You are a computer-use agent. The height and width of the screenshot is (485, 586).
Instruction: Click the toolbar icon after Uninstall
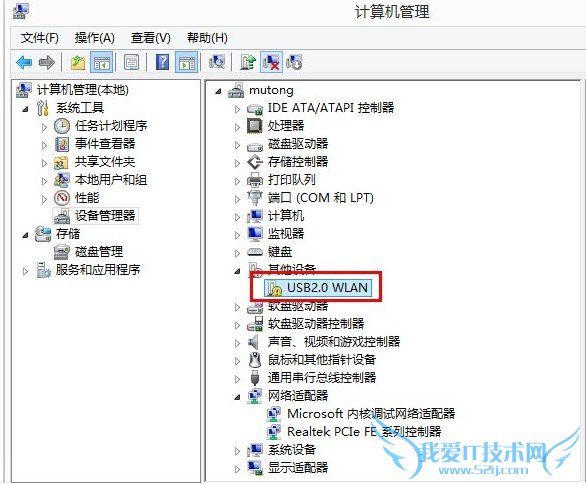pyautogui.click(x=294, y=62)
